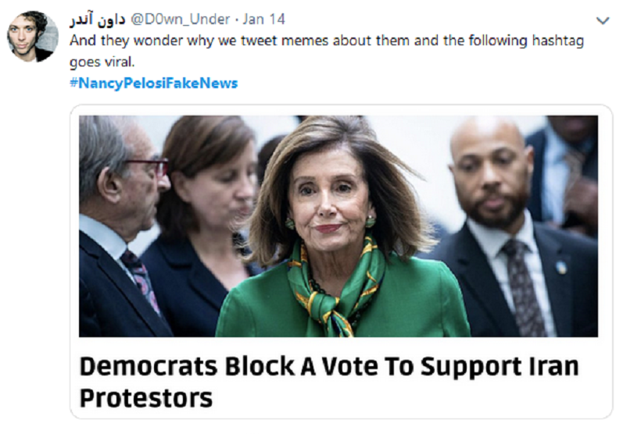Expand the tweet options chevron menu
Viewport: 623px width, 434px height.
tap(603, 20)
